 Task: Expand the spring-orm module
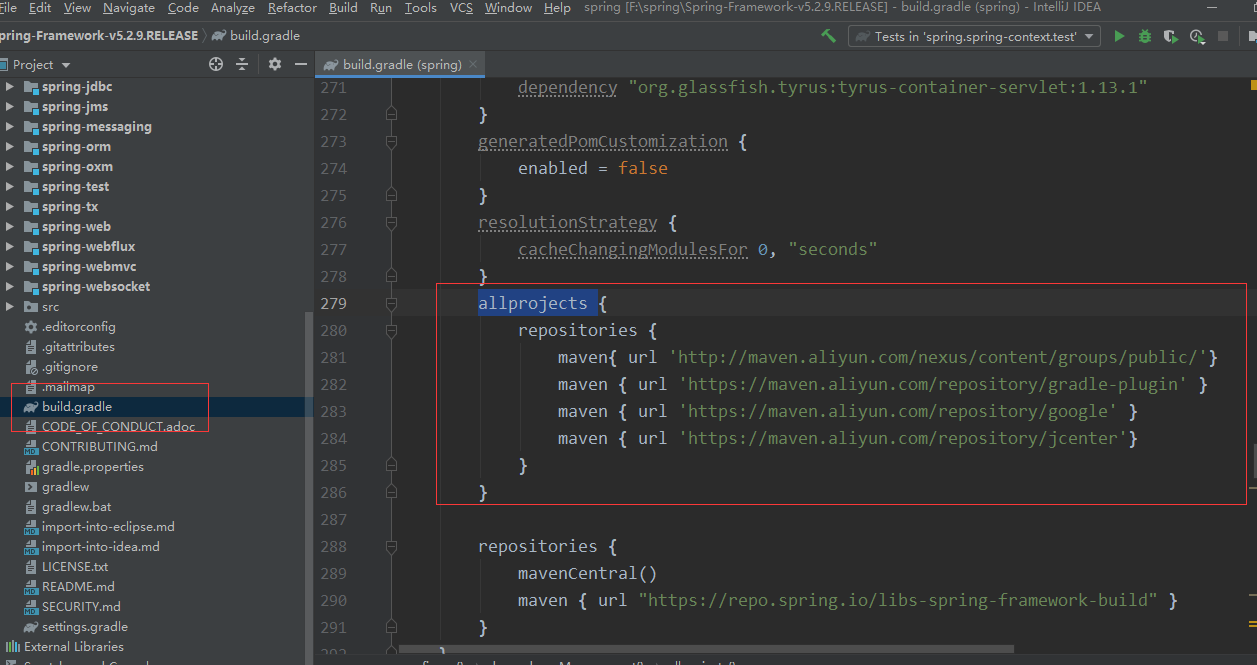11,147
